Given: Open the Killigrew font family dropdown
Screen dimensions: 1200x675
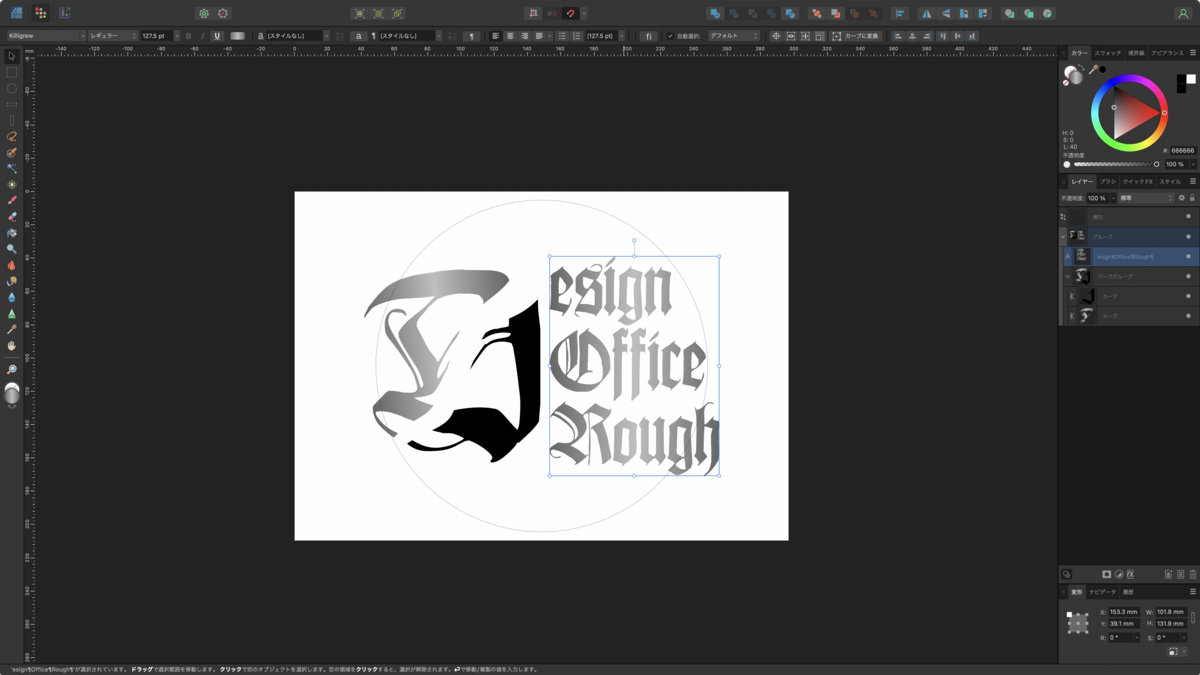Looking at the screenshot, I should [x=46, y=36].
